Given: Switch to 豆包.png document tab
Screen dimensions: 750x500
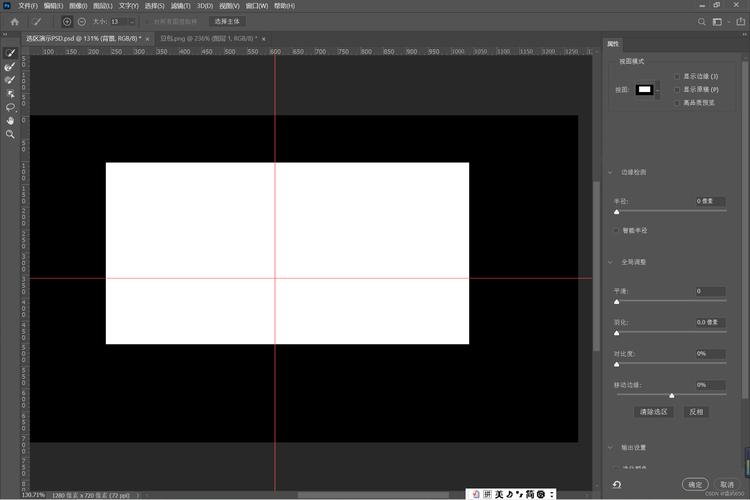Looking at the screenshot, I should [x=209, y=38].
